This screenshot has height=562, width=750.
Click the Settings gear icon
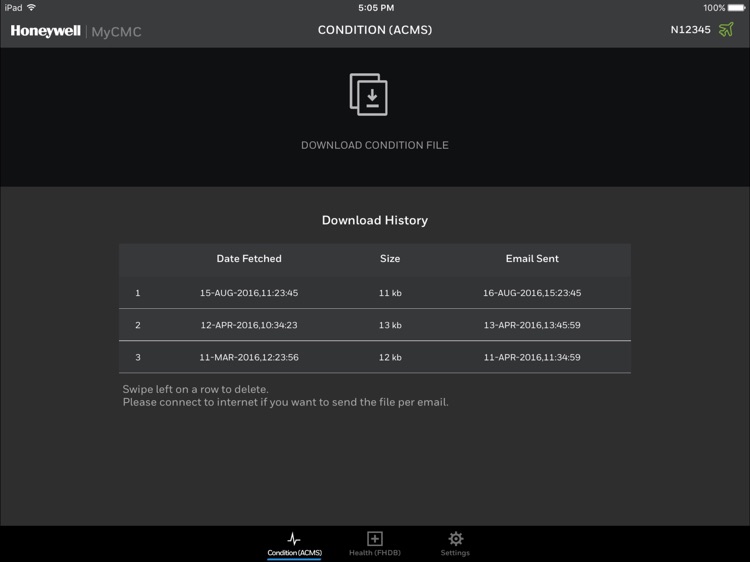pos(455,539)
